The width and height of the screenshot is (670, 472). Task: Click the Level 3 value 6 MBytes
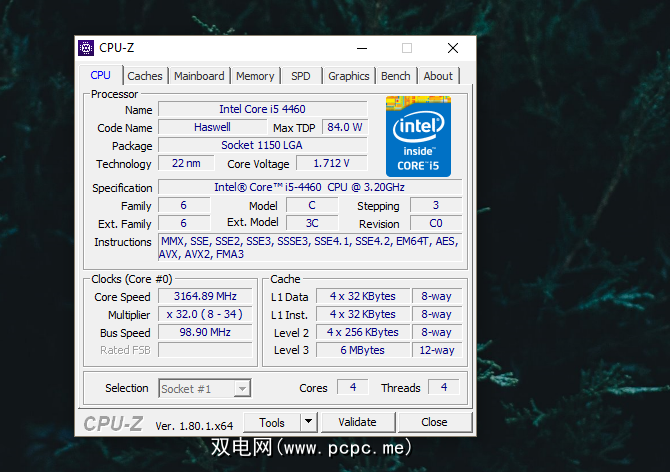click(363, 350)
